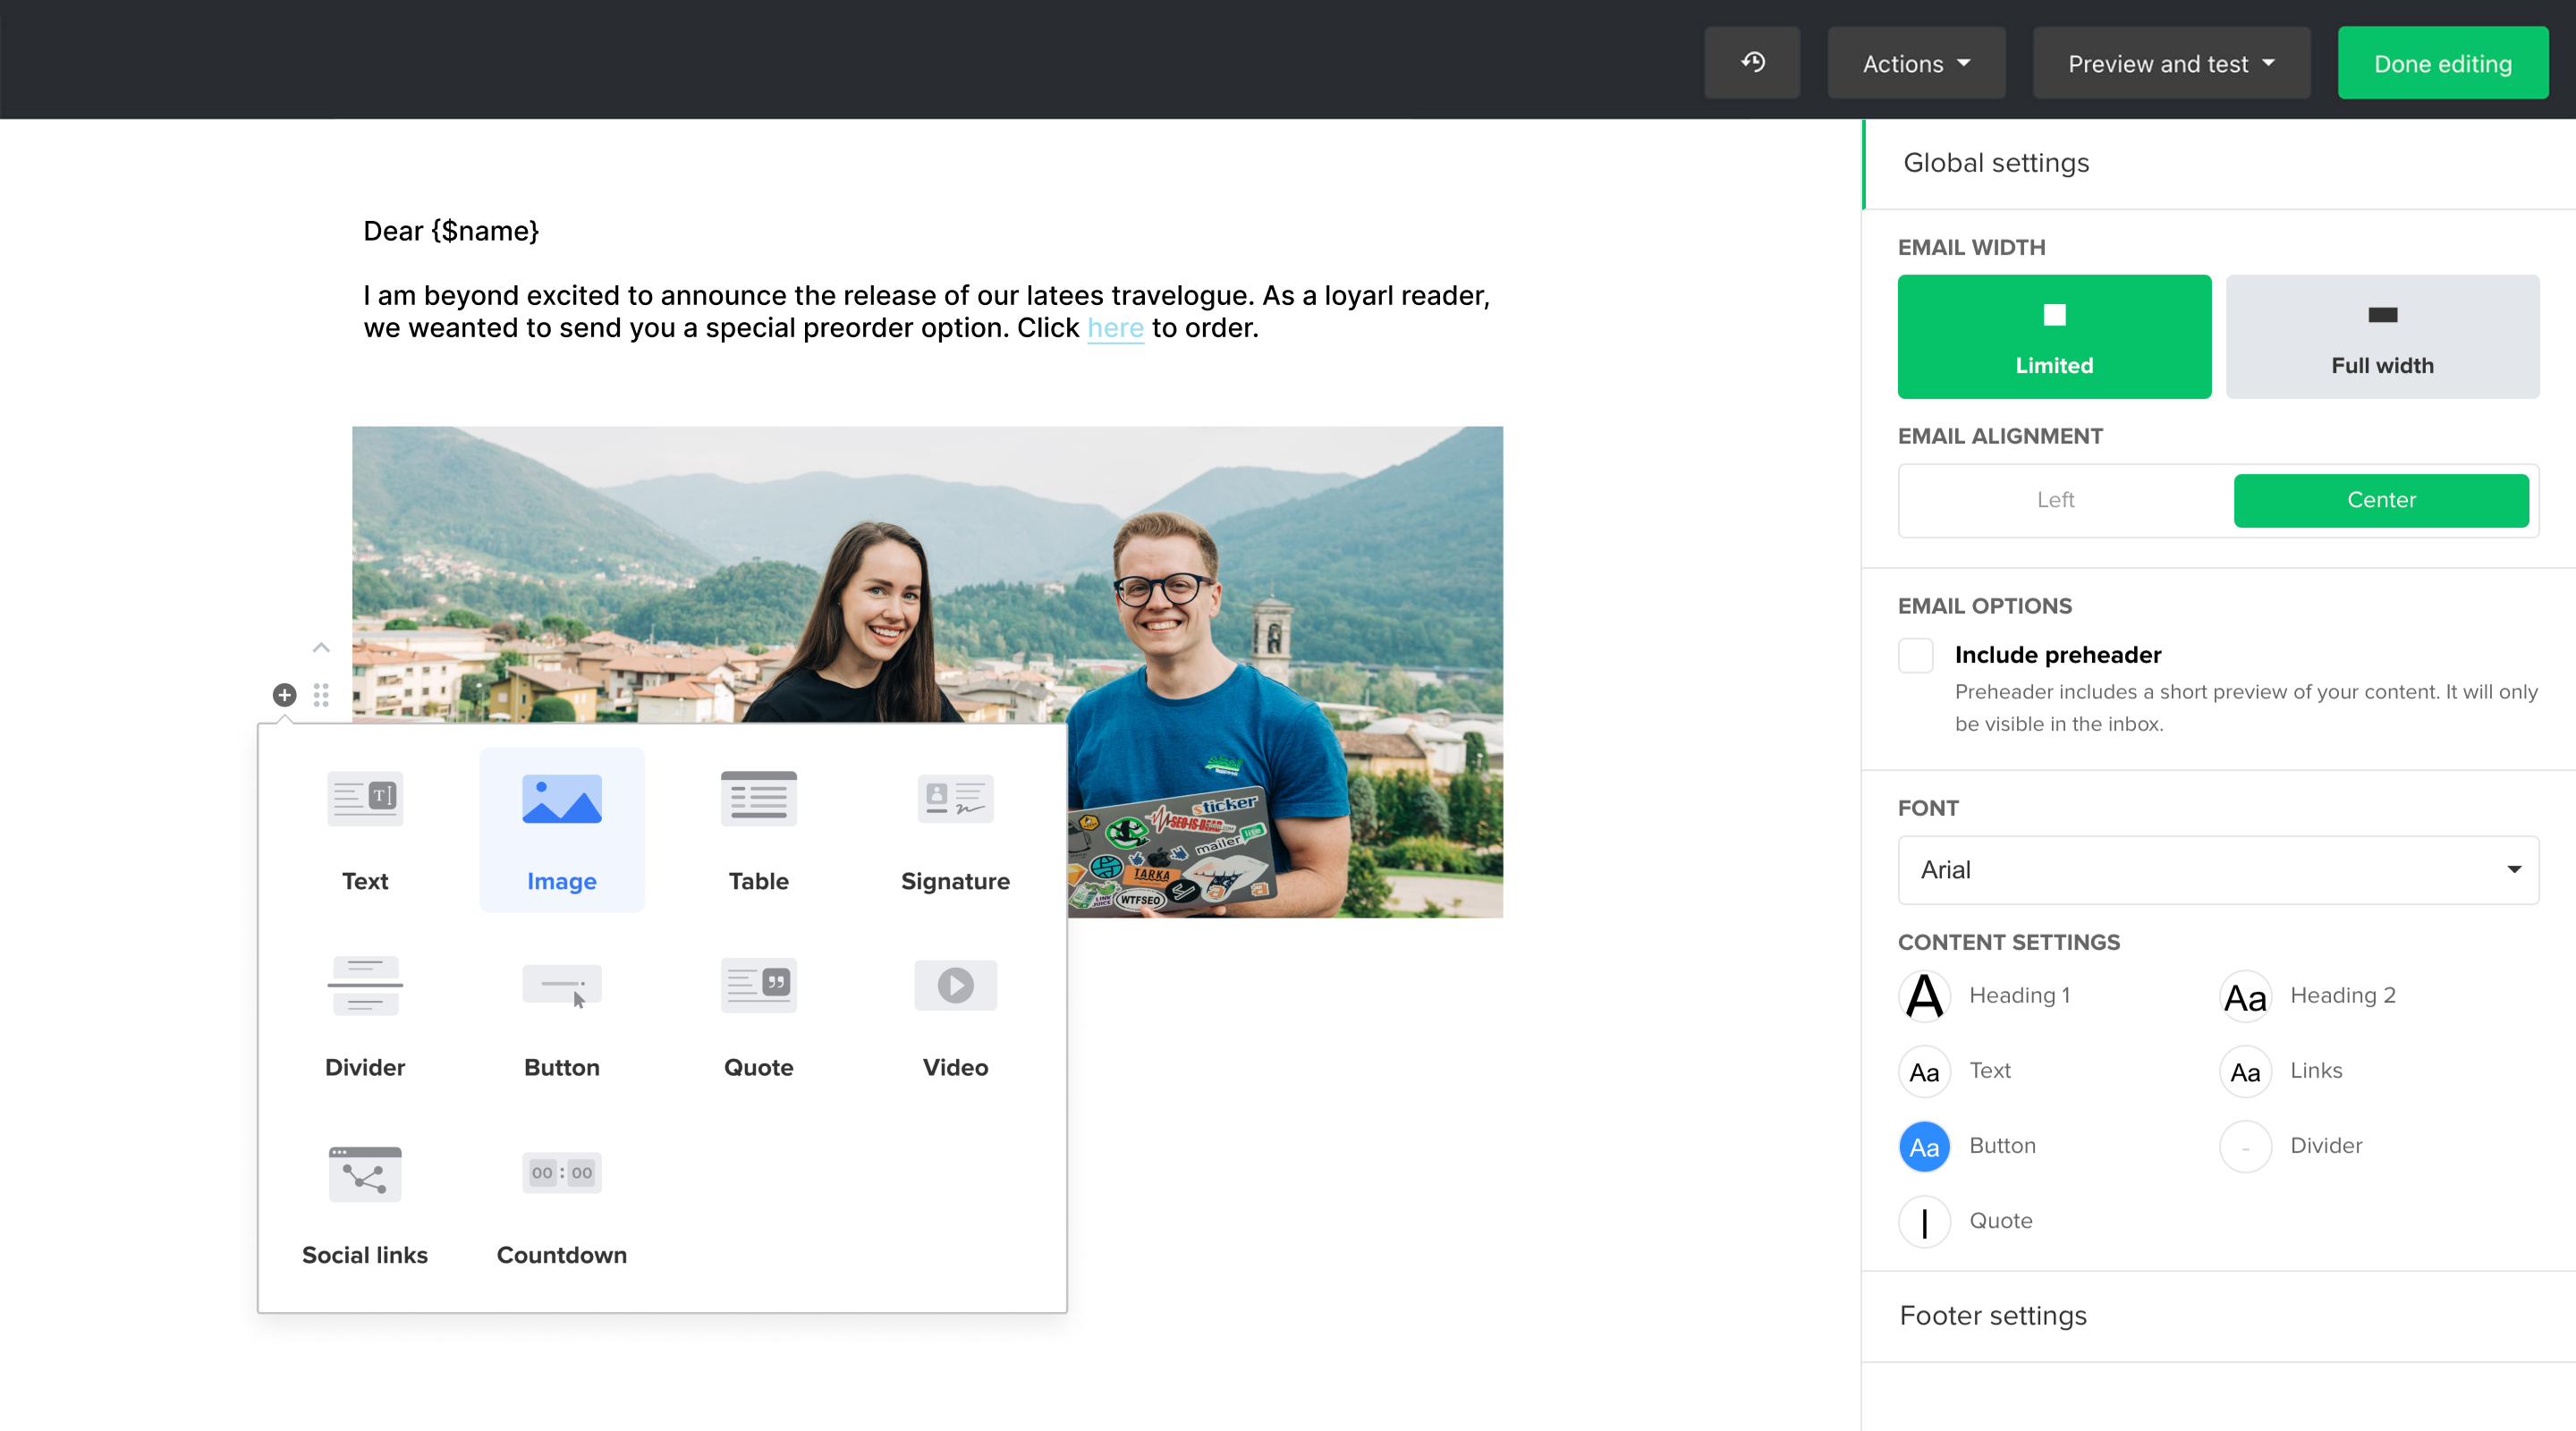Insert a Video block
2576x1431 pixels.
[x=954, y=1015]
